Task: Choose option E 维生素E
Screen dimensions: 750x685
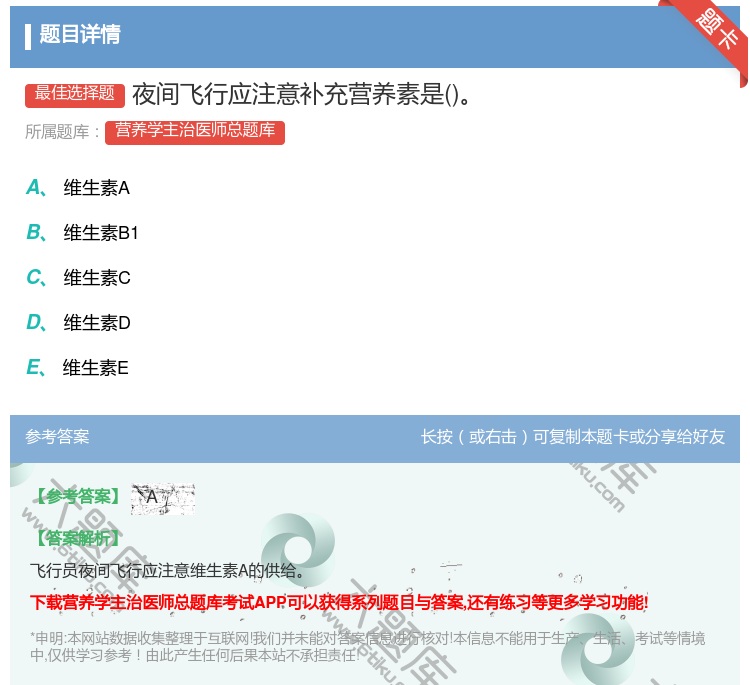Action: pos(95,368)
